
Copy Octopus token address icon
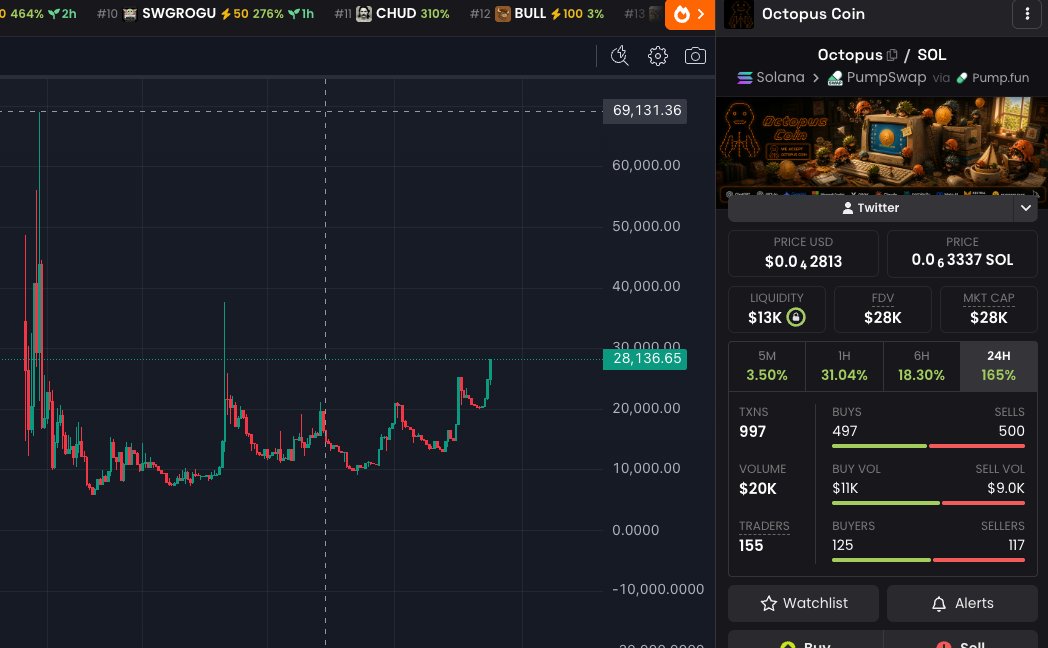[x=892, y=55]
